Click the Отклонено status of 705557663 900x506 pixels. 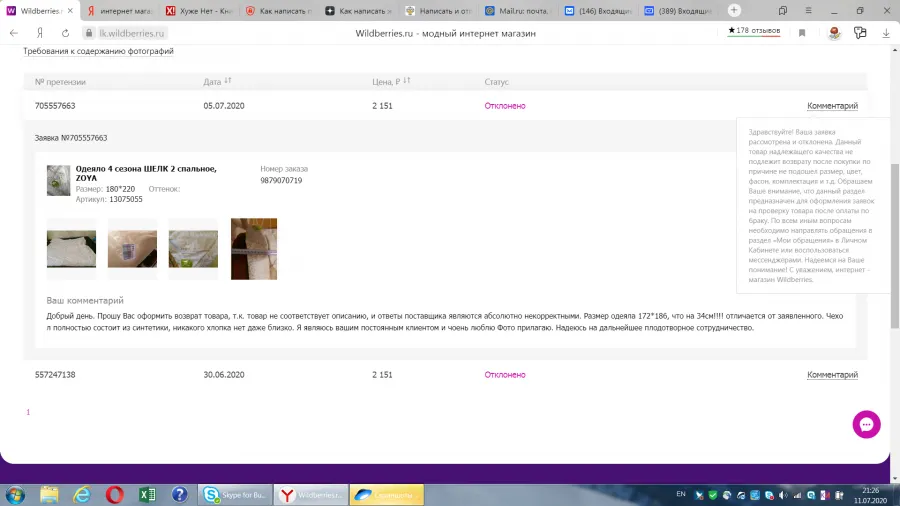click(x=505, y=106)
